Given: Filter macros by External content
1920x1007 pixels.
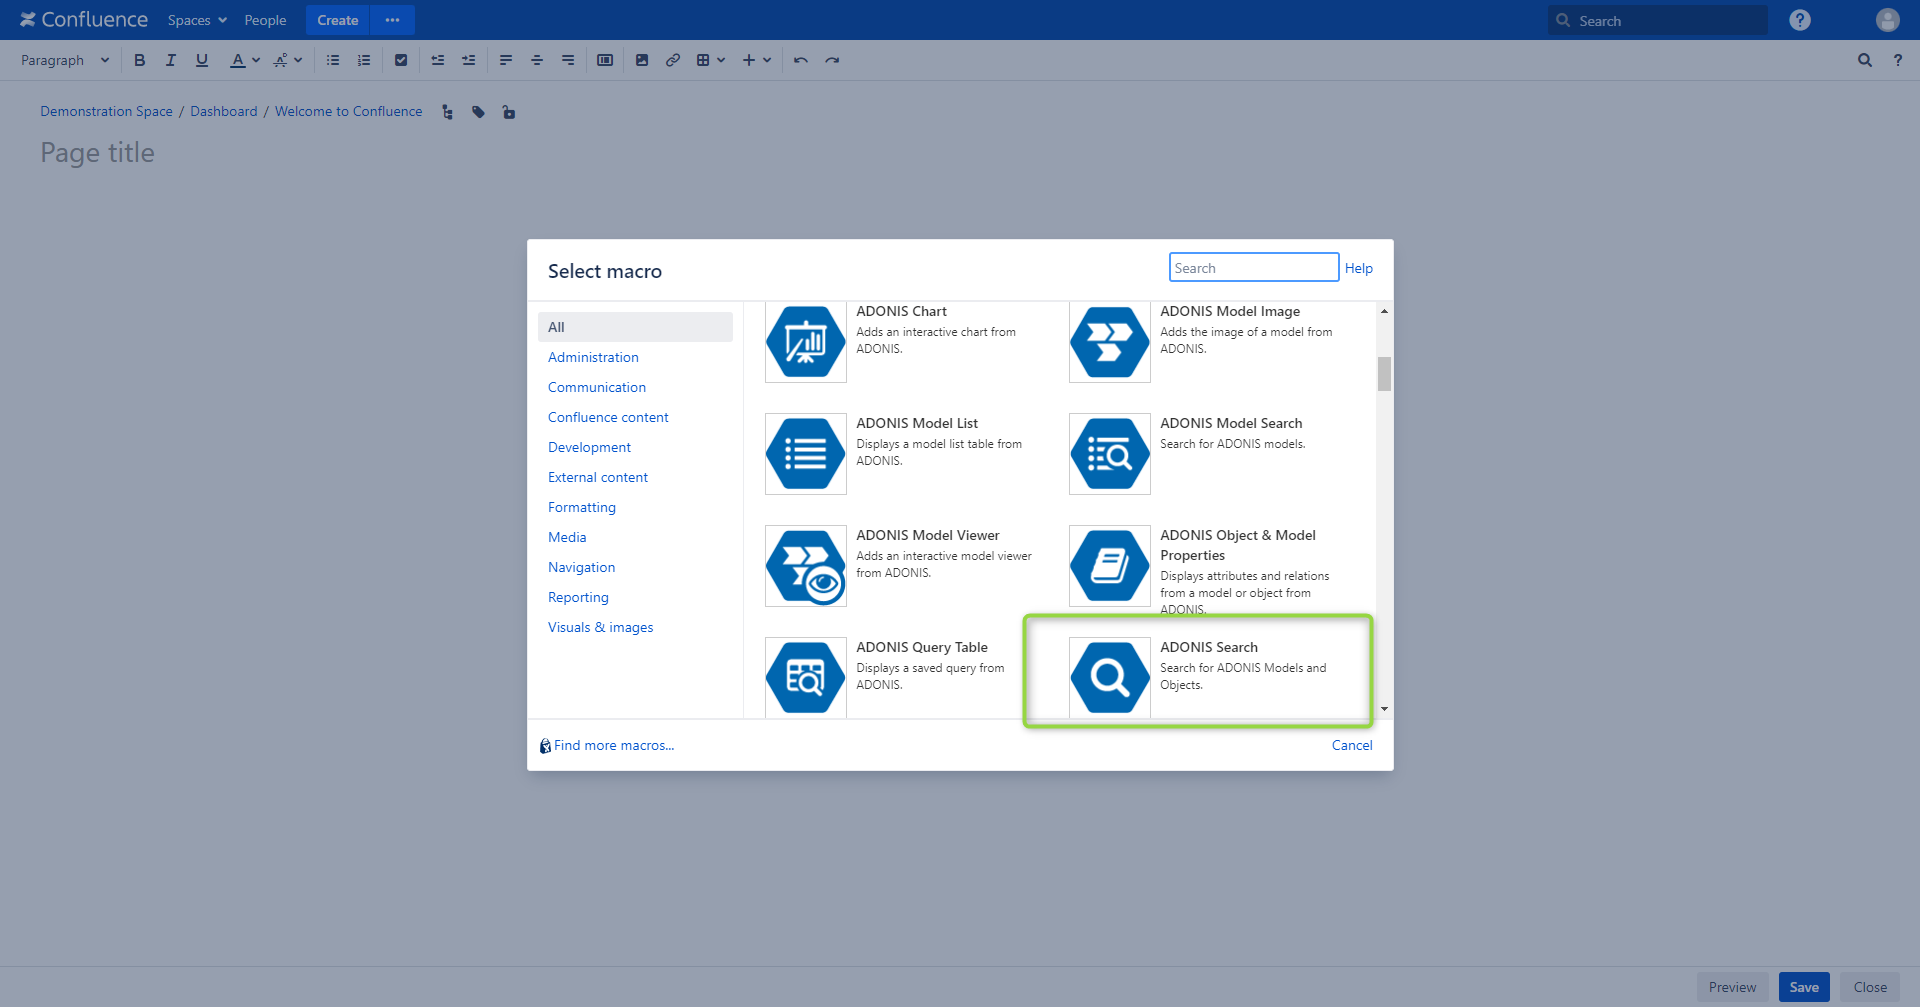Looking at the screenshot, I should (x=598, y=477).
